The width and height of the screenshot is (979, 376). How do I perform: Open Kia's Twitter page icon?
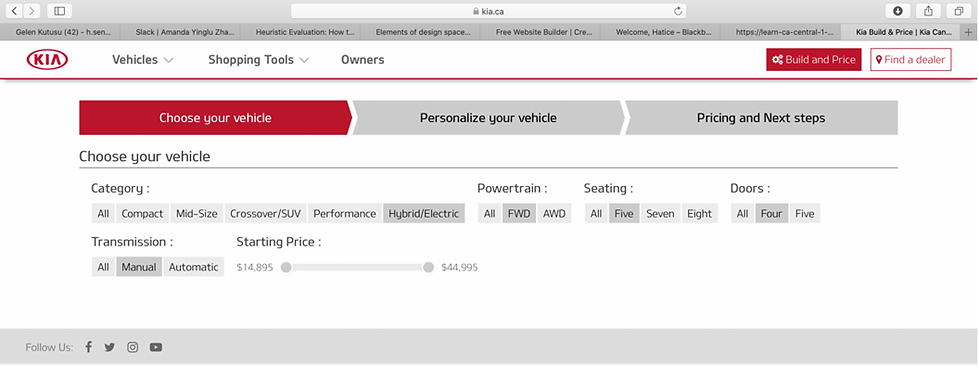(x=110, y=347)
